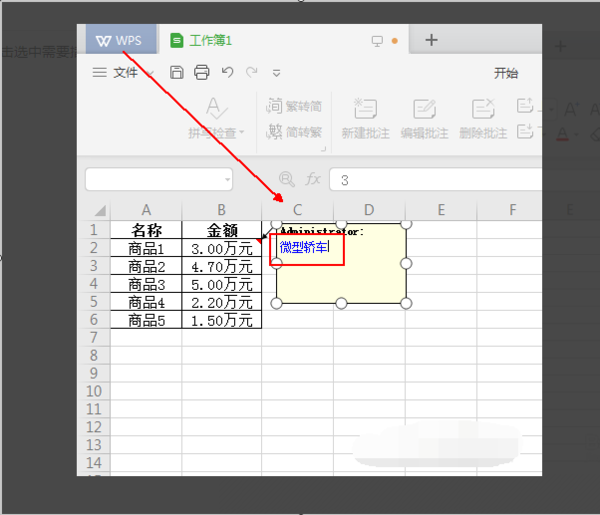Expand the arrow next to 文件

pos(150,73)
